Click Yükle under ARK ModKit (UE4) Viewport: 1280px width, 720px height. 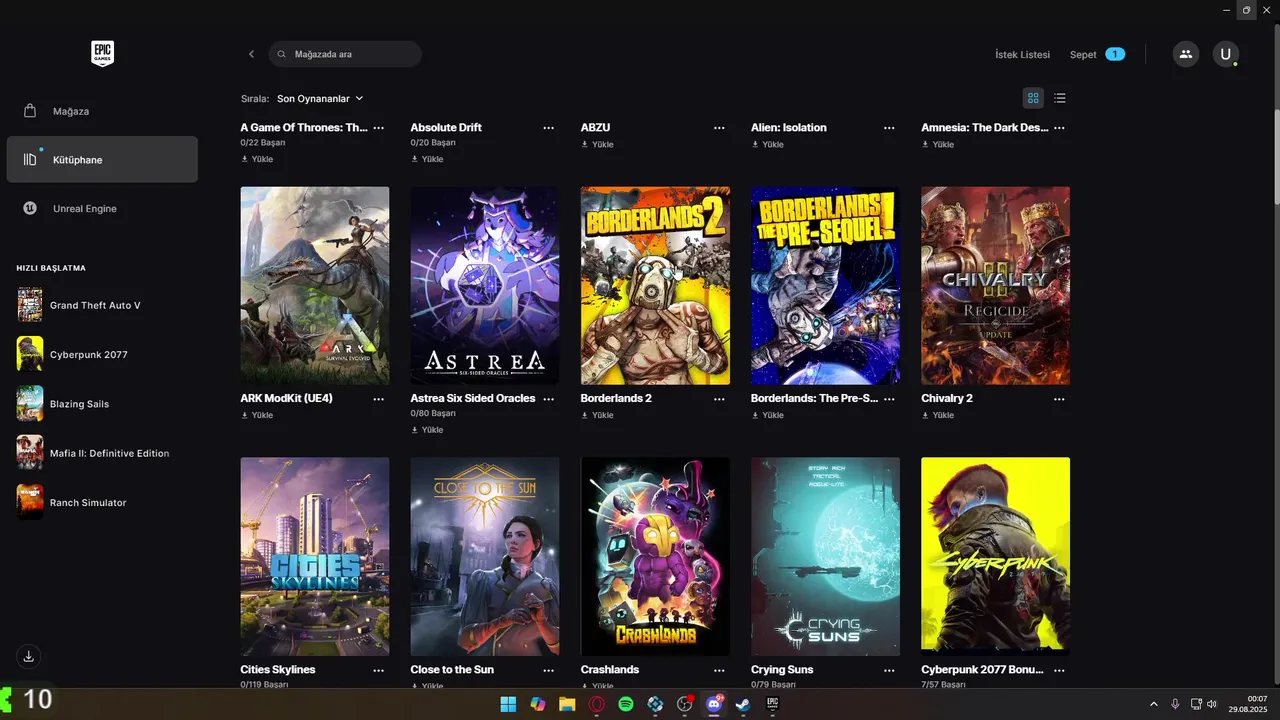click(x=257, y=415)
